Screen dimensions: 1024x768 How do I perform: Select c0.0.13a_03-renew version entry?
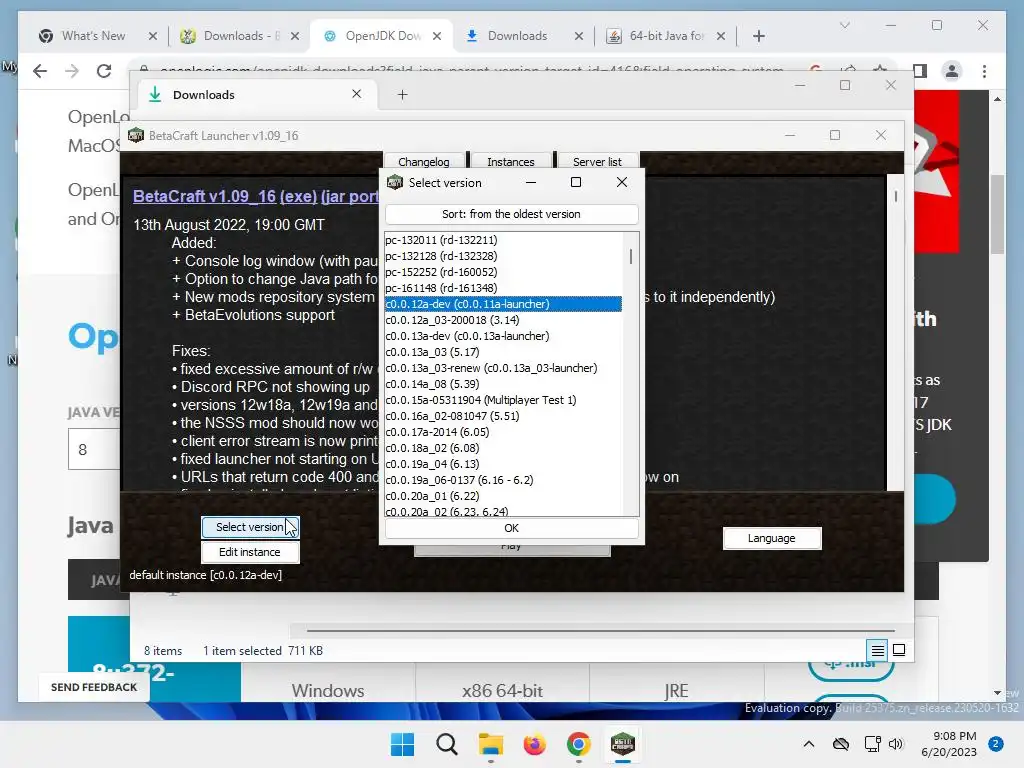pos(503,368)
